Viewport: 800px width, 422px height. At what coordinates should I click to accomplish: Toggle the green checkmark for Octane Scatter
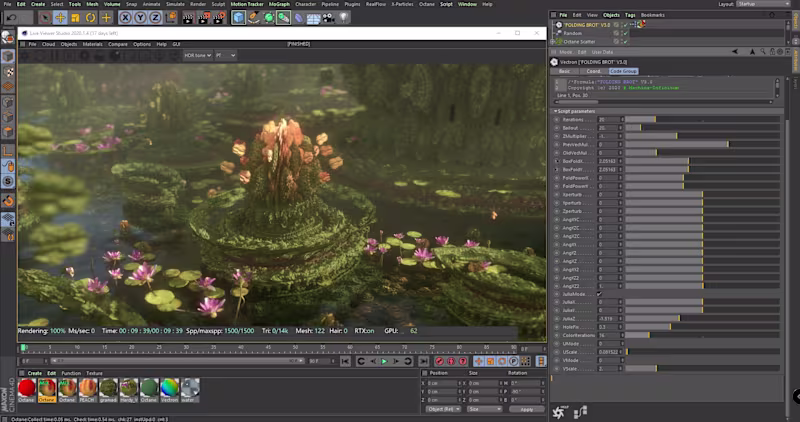pos(625,40)
